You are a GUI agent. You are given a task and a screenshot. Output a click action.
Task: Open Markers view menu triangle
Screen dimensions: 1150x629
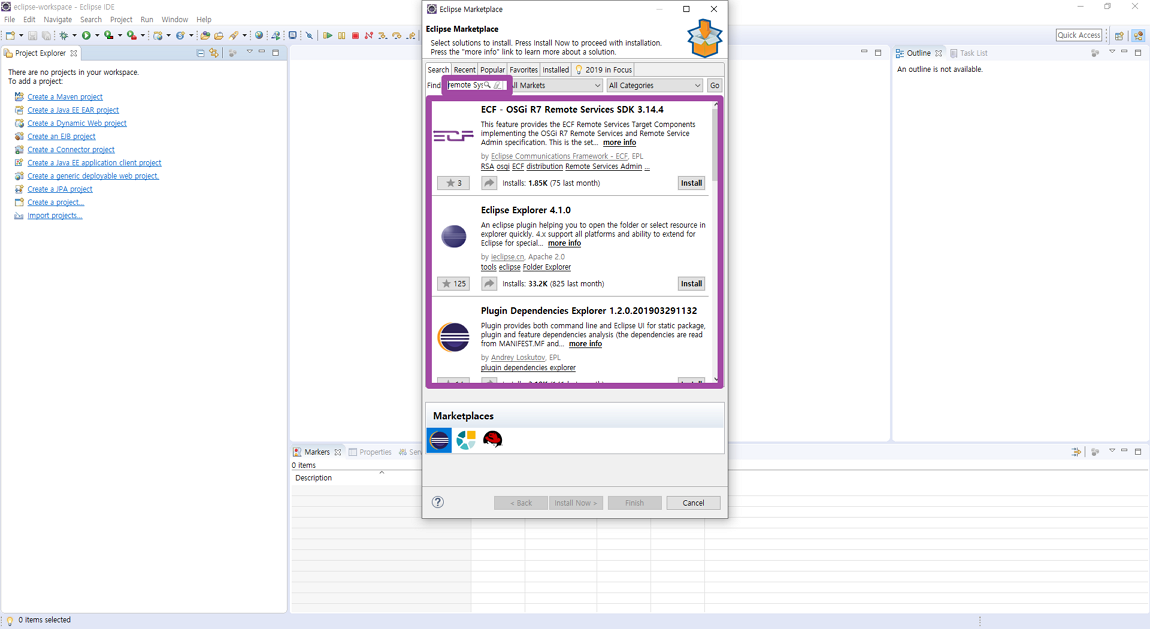point(1112,451)
